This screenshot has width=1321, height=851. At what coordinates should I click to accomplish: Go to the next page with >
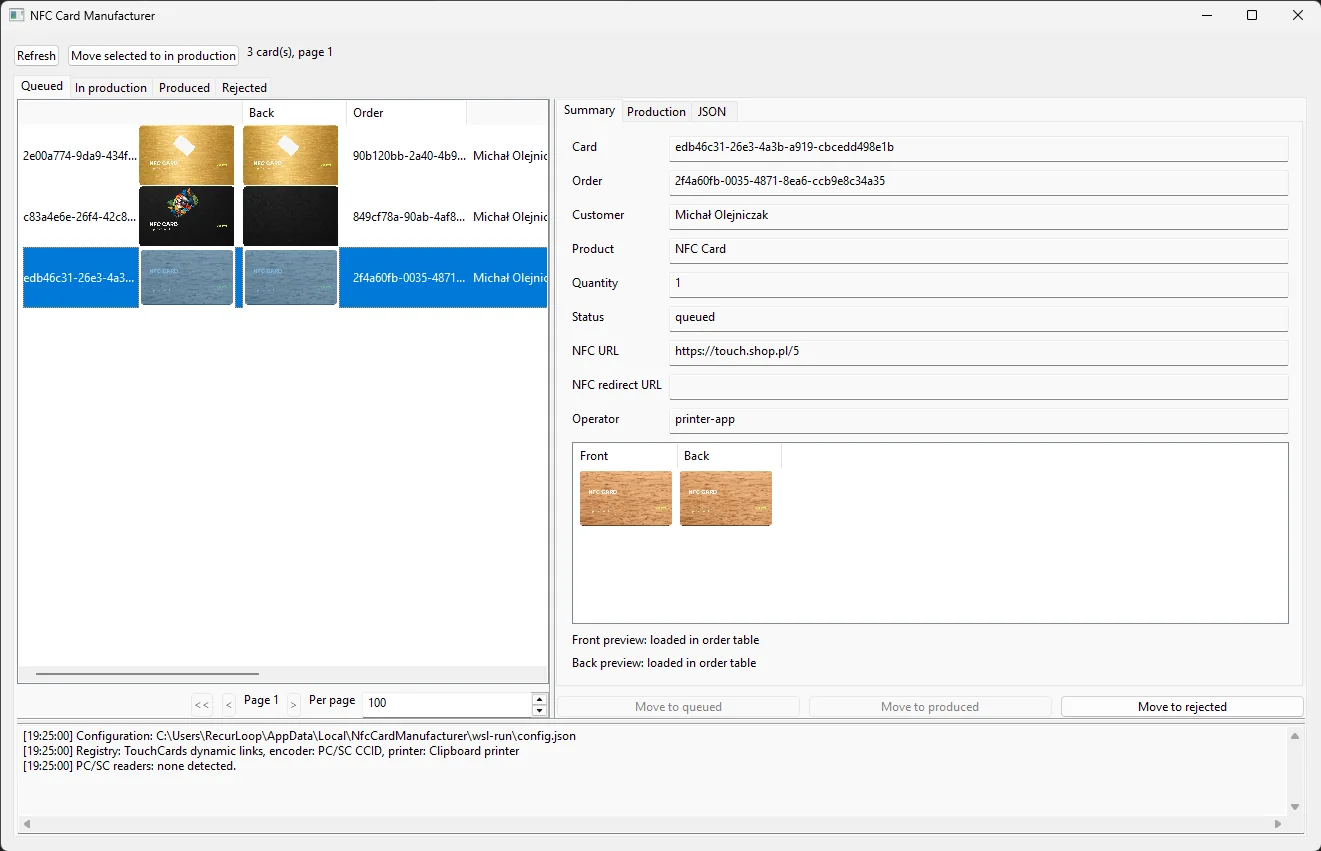pos(293,705)
